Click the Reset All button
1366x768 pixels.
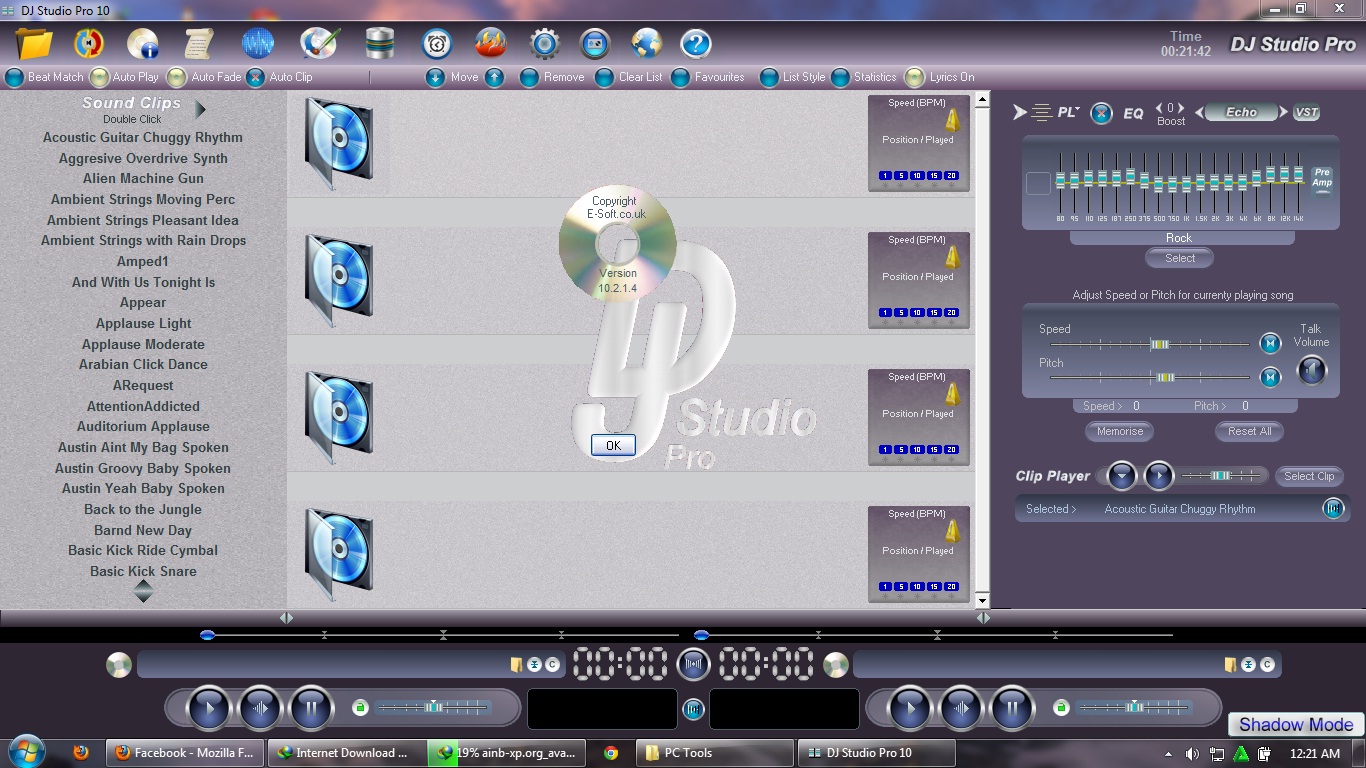1250,431
